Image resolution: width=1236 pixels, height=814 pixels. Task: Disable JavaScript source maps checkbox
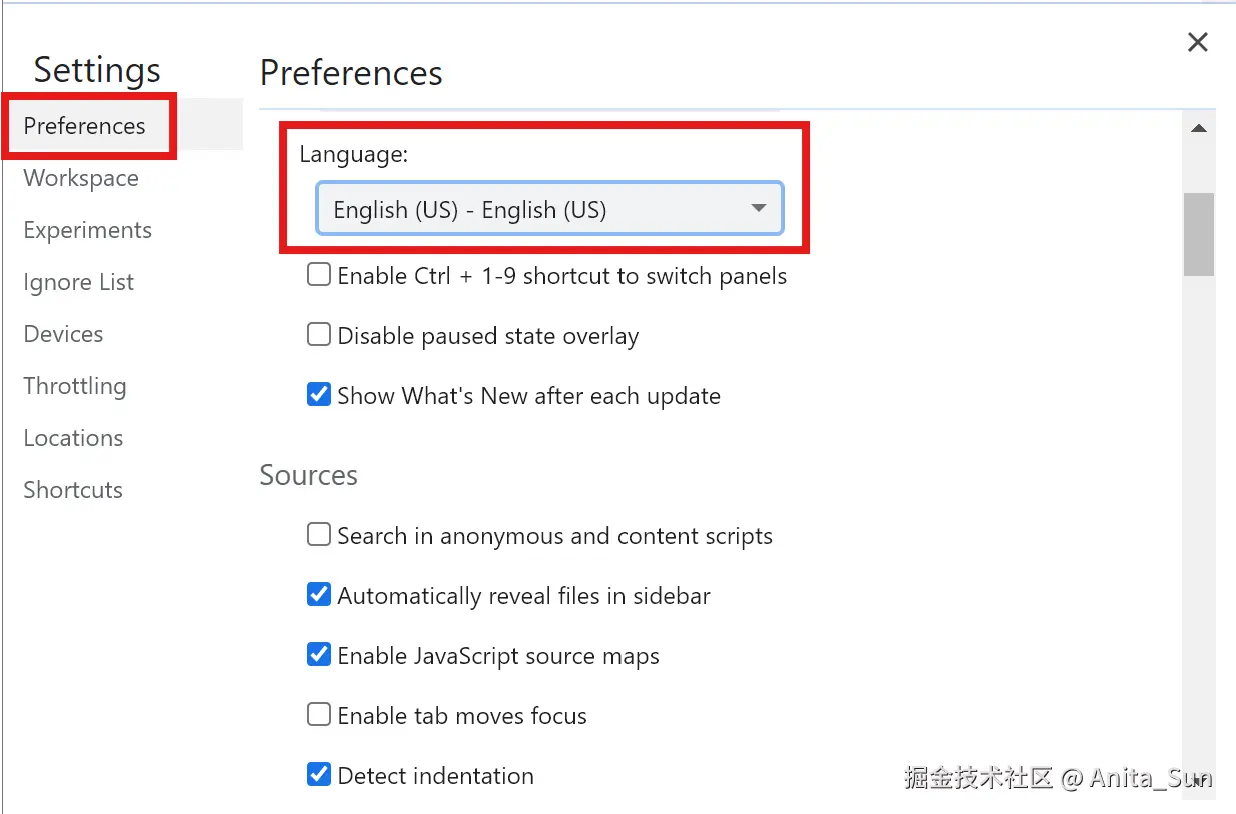(319, 655)
